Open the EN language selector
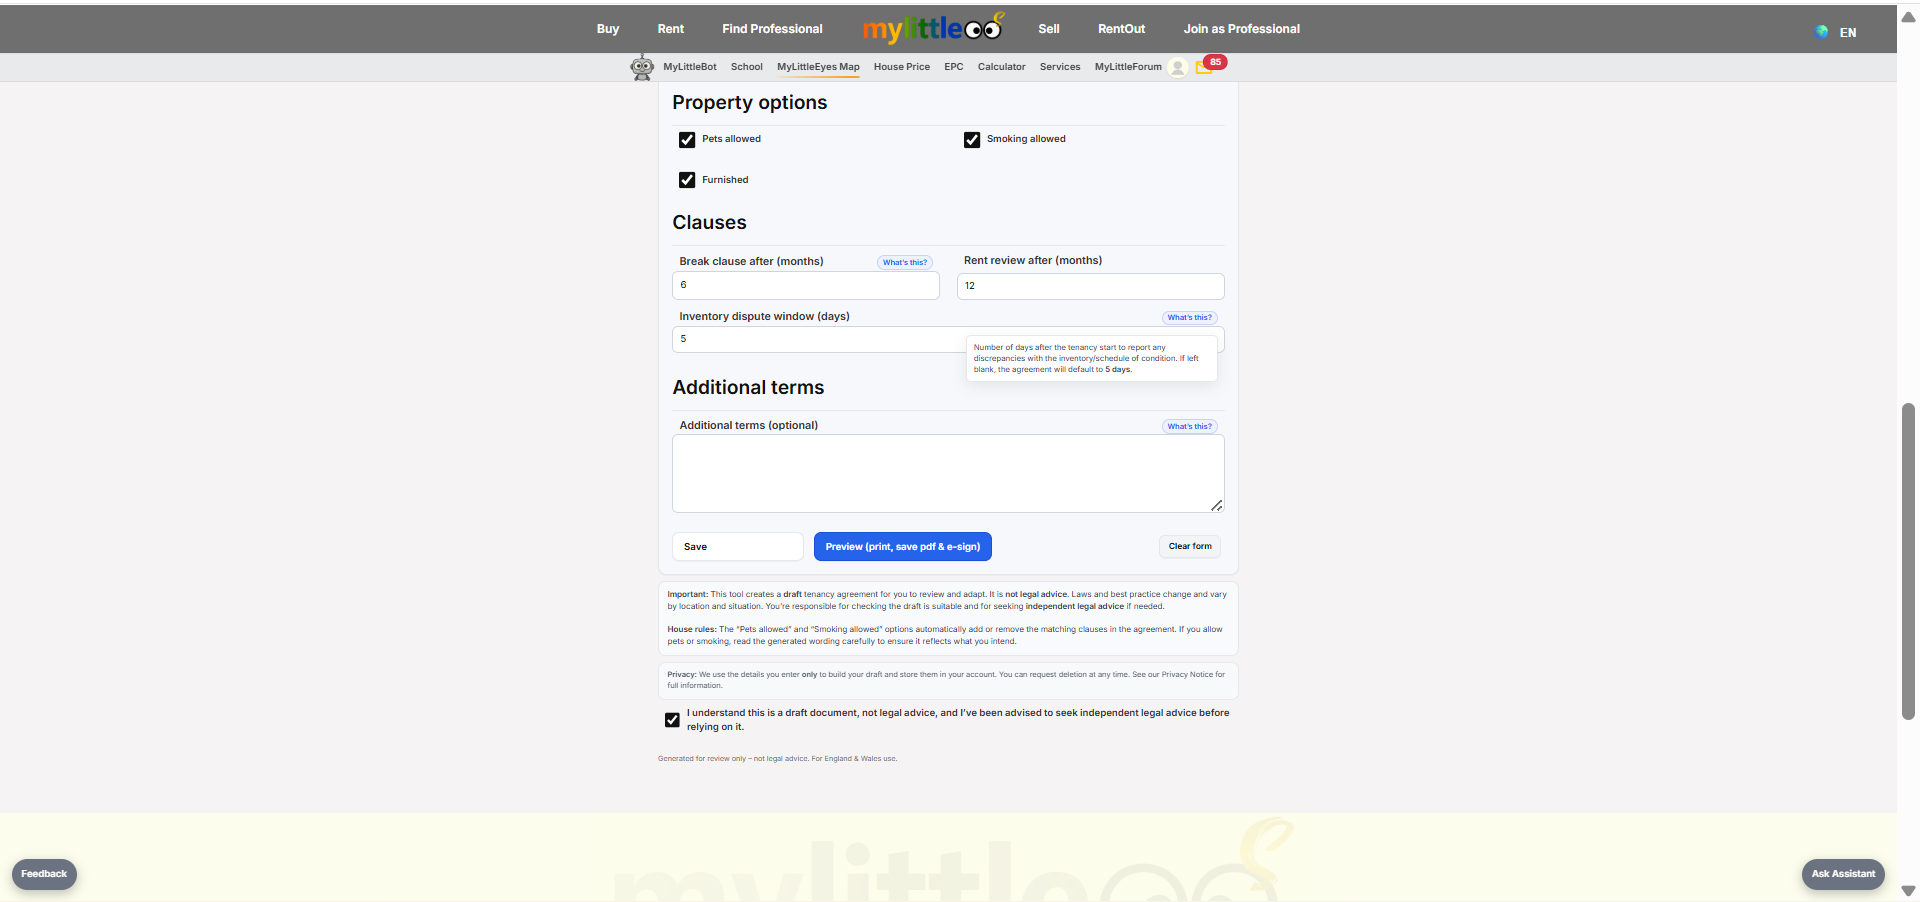Screen dimensions: 1920x902 click(x=1847, y=32)
